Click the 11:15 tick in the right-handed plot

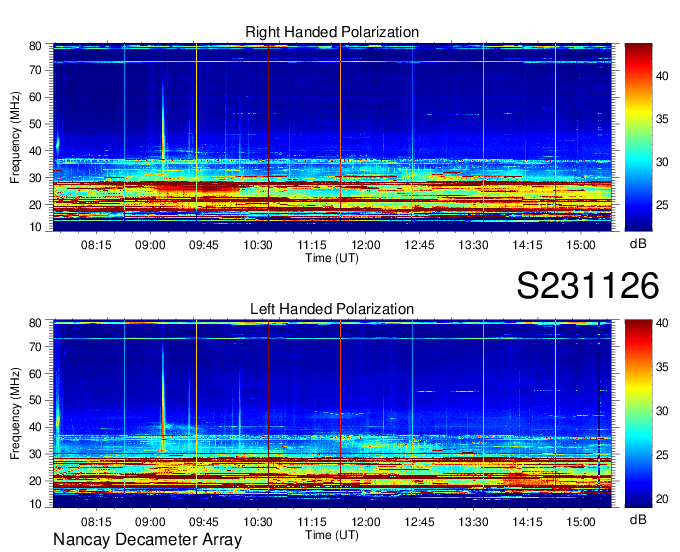tap(312, 245)
